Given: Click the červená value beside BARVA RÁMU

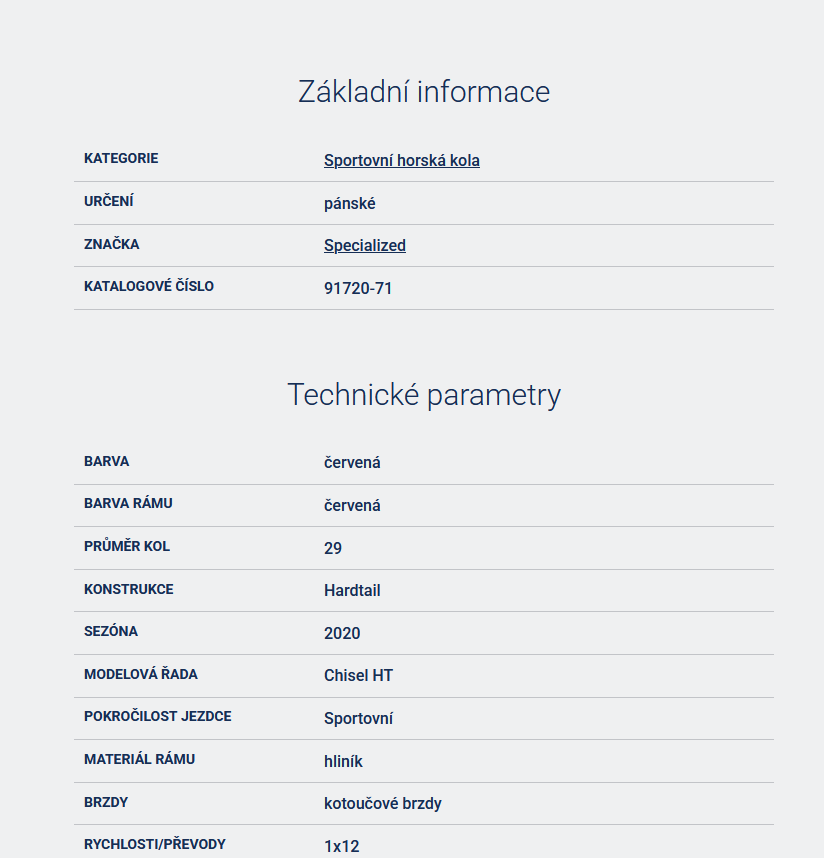Looking at the screenshot, I should pos(352,505).
